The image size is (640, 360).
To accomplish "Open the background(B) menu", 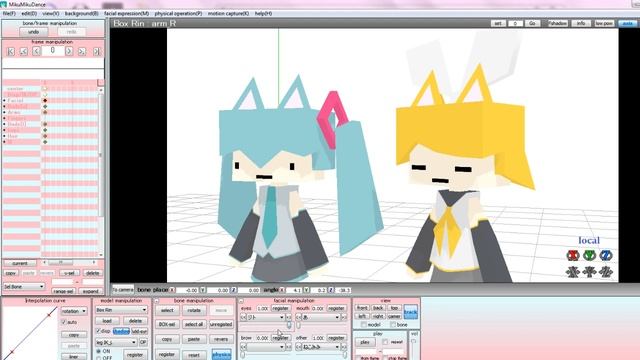I will [x=81, y=13].
